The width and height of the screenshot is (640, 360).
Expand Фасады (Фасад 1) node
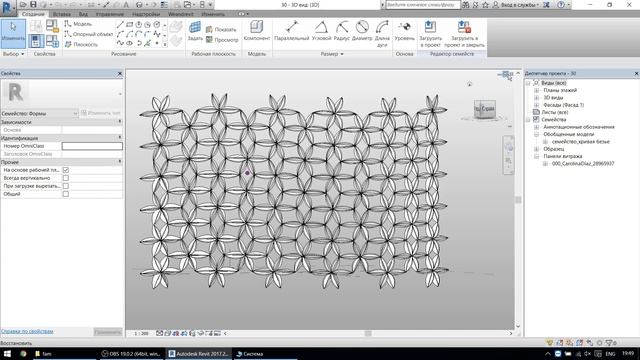pos(536,105)
